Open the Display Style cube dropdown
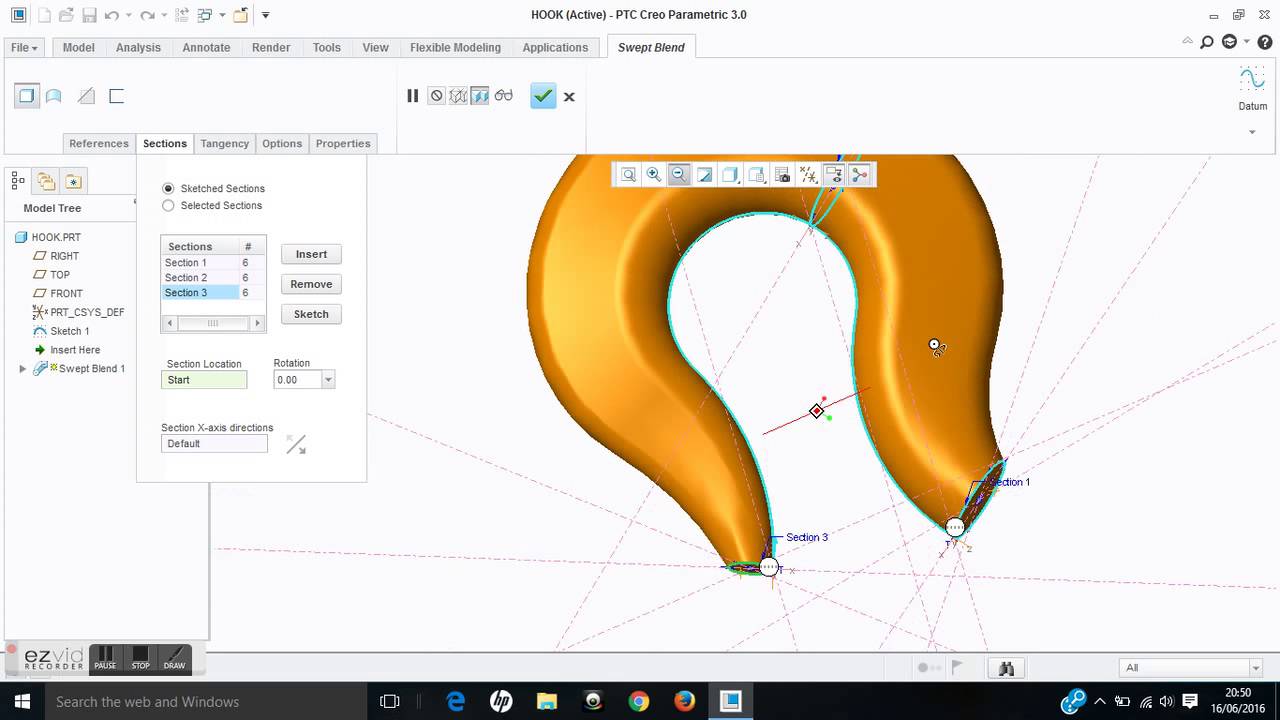 point(730,175)
